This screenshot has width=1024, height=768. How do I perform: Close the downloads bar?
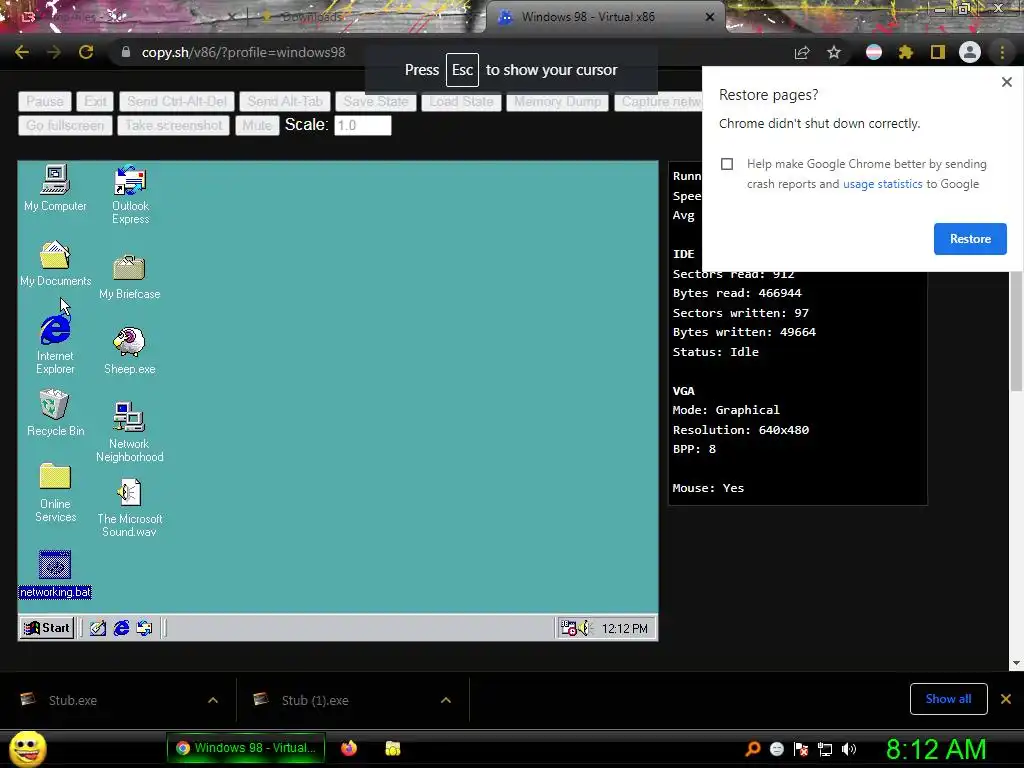(1006, 699)
